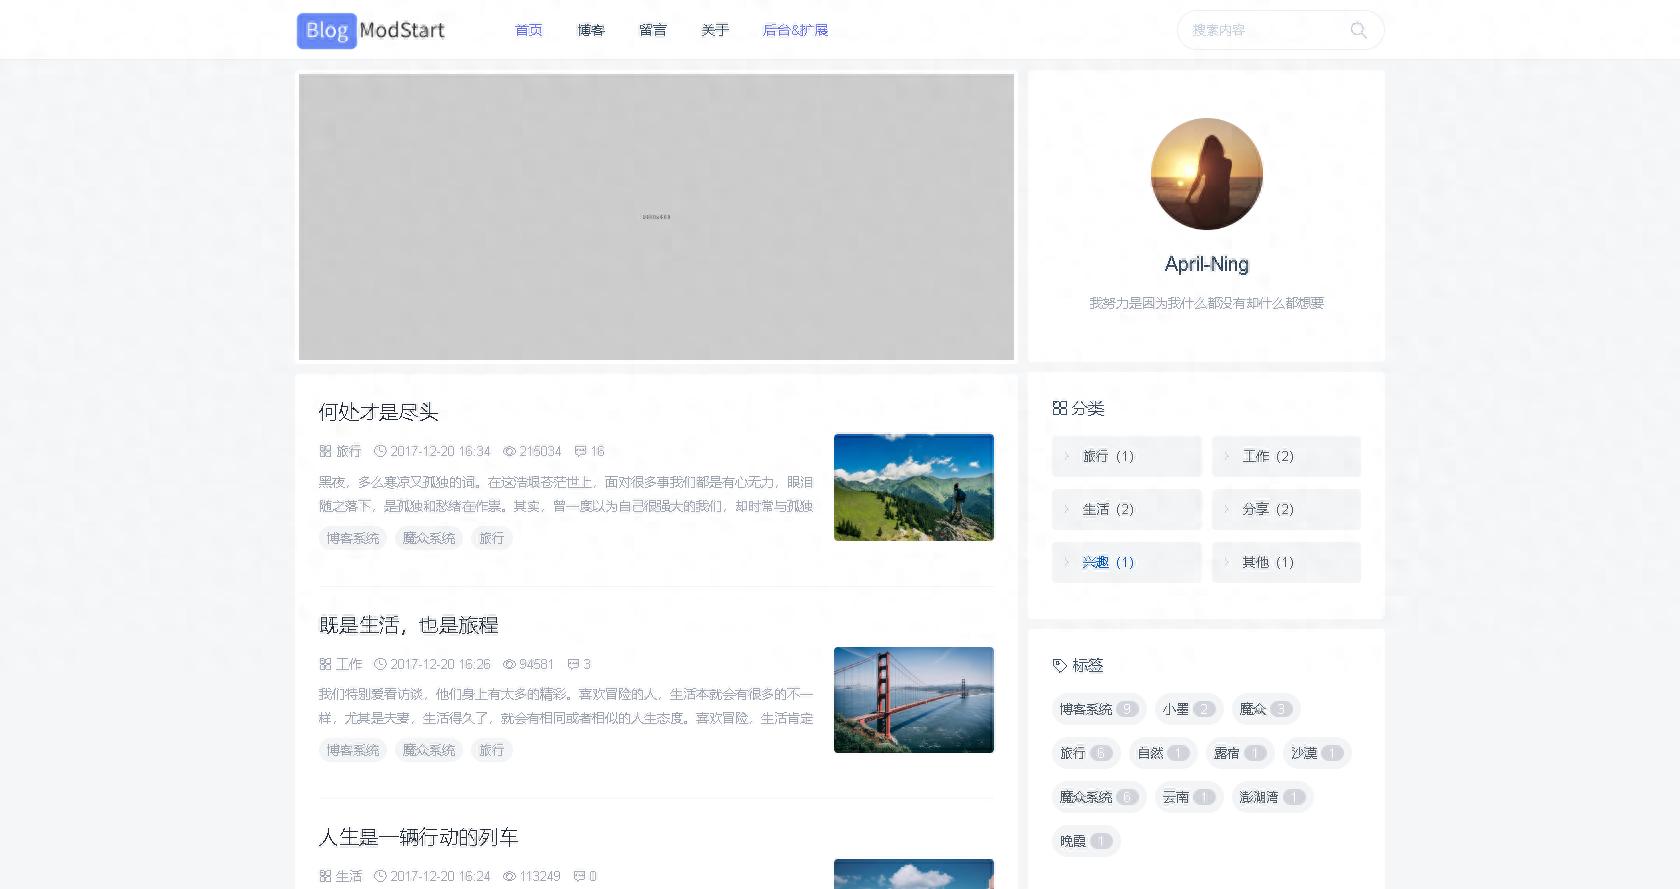
Task: Click the category icon beside 生活 in third post
Action: coord(325,876)
